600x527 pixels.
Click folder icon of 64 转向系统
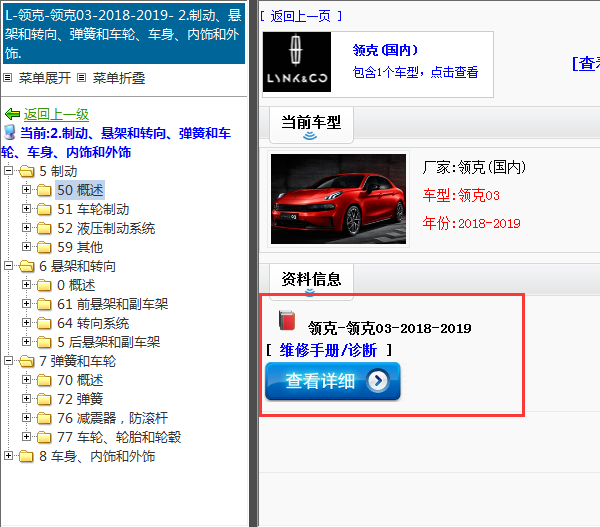point(44,323)
